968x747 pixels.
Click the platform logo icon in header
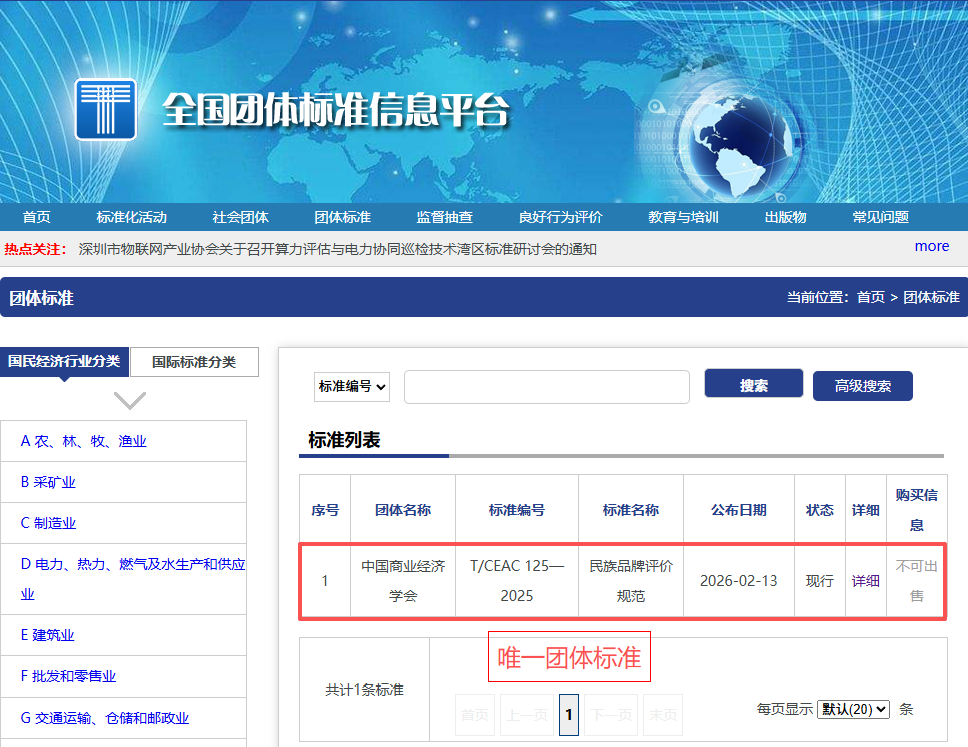coord(105,109)
